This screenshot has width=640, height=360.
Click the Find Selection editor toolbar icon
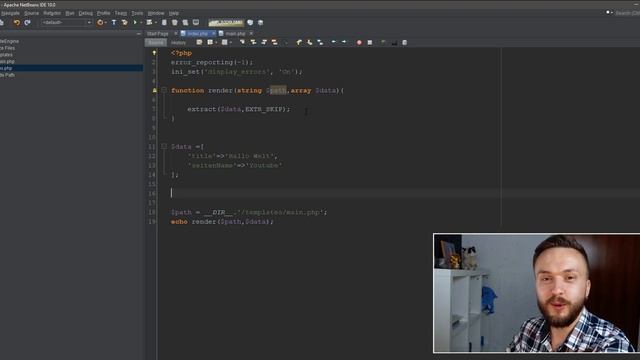242,42
